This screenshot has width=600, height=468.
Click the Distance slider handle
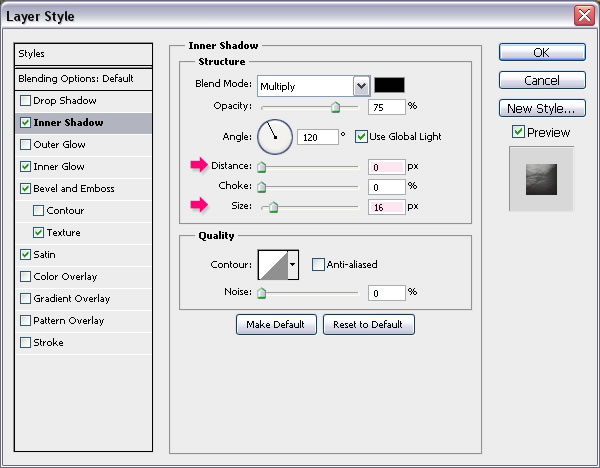point(261,167)
